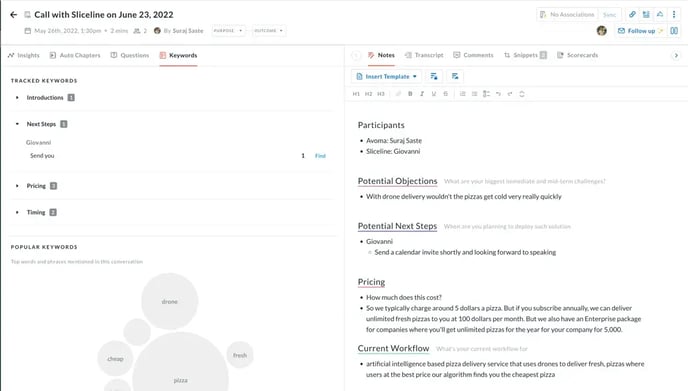
Task: Click the "Avoma: Suraj Saste" participant line
Action: (394, 140)
